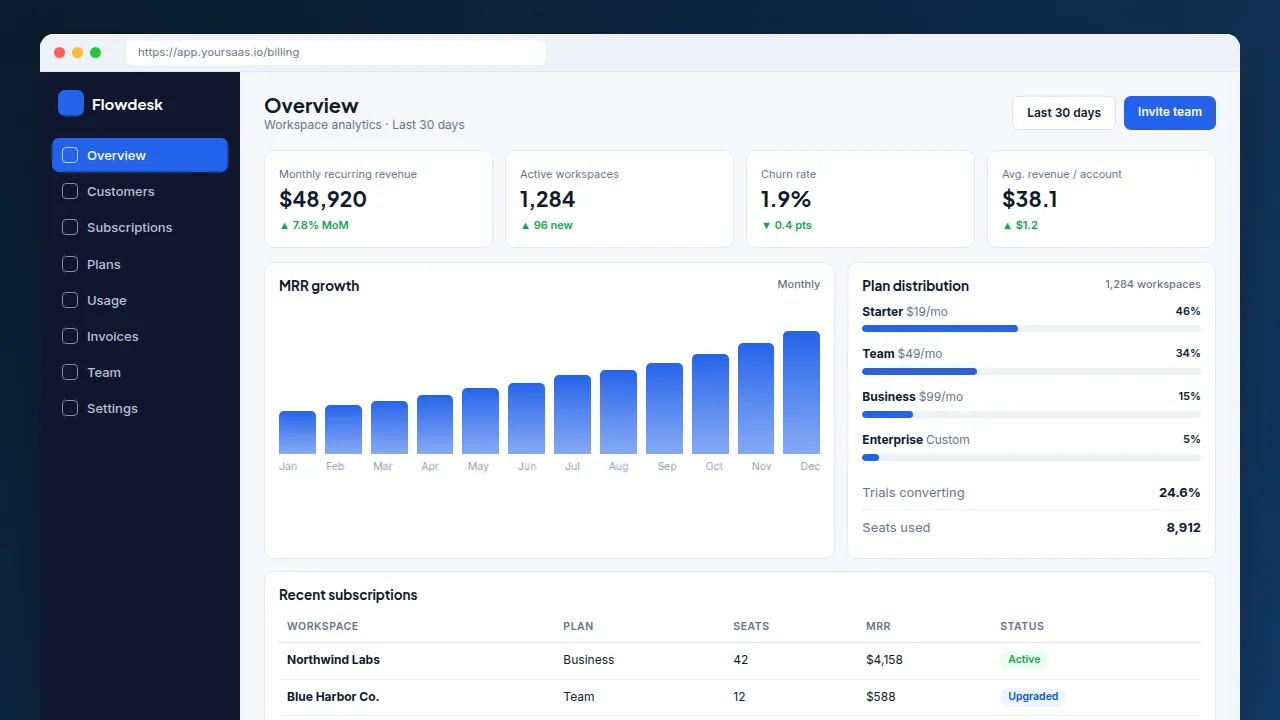The width and height of the screenshot is (1280, 720).
Task: Click the Upgraded status badge
Action: 1033,697
